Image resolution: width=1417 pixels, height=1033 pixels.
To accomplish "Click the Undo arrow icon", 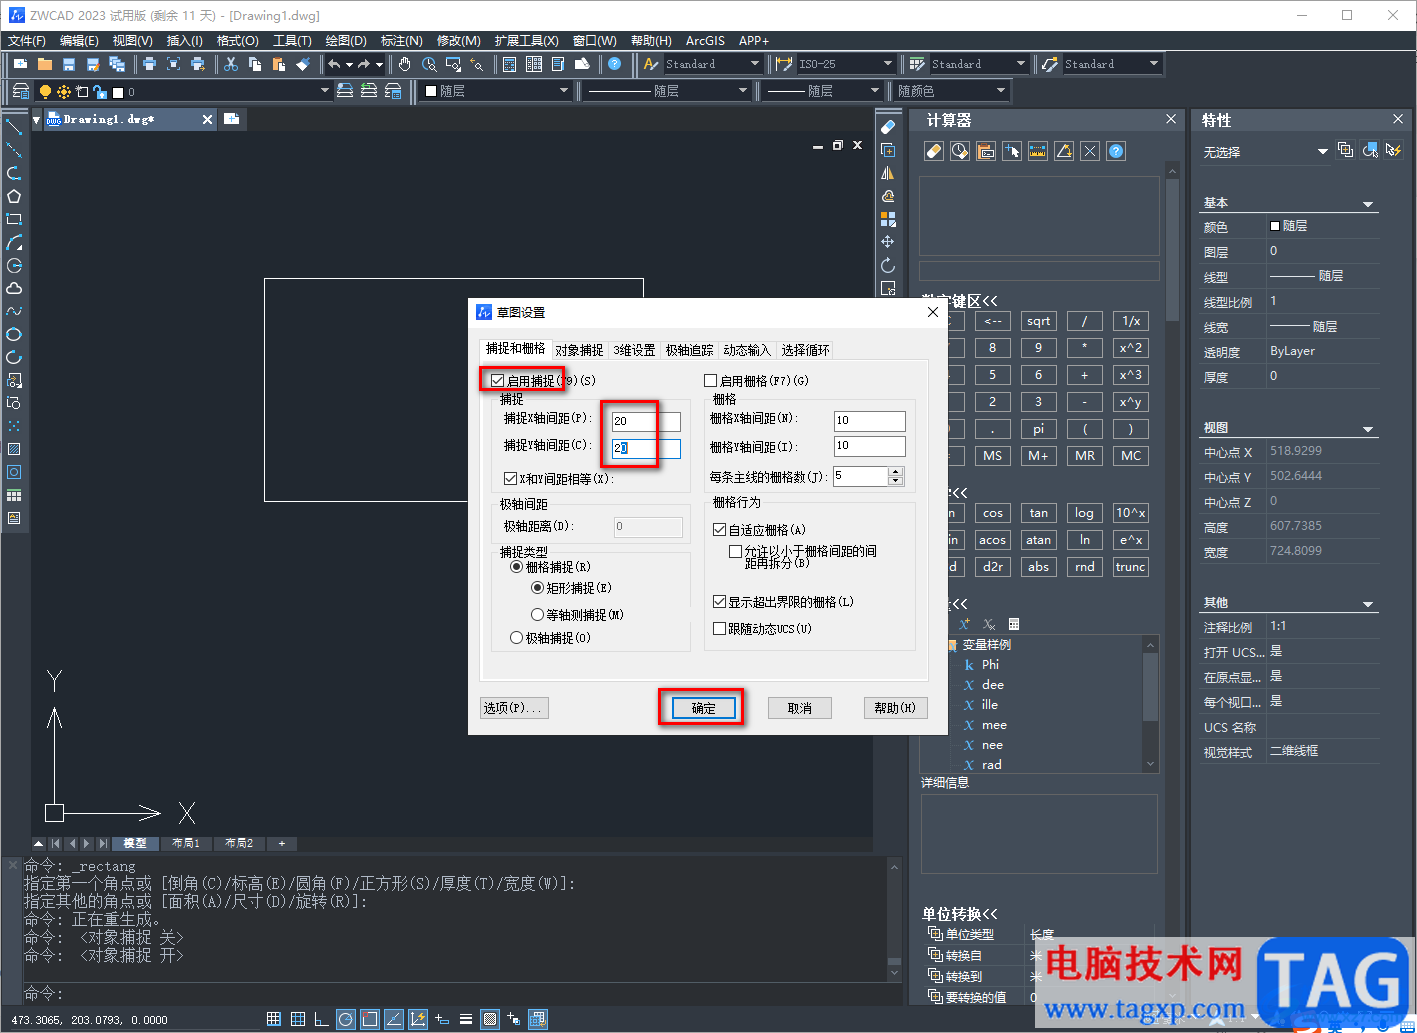I will [334, 64].
